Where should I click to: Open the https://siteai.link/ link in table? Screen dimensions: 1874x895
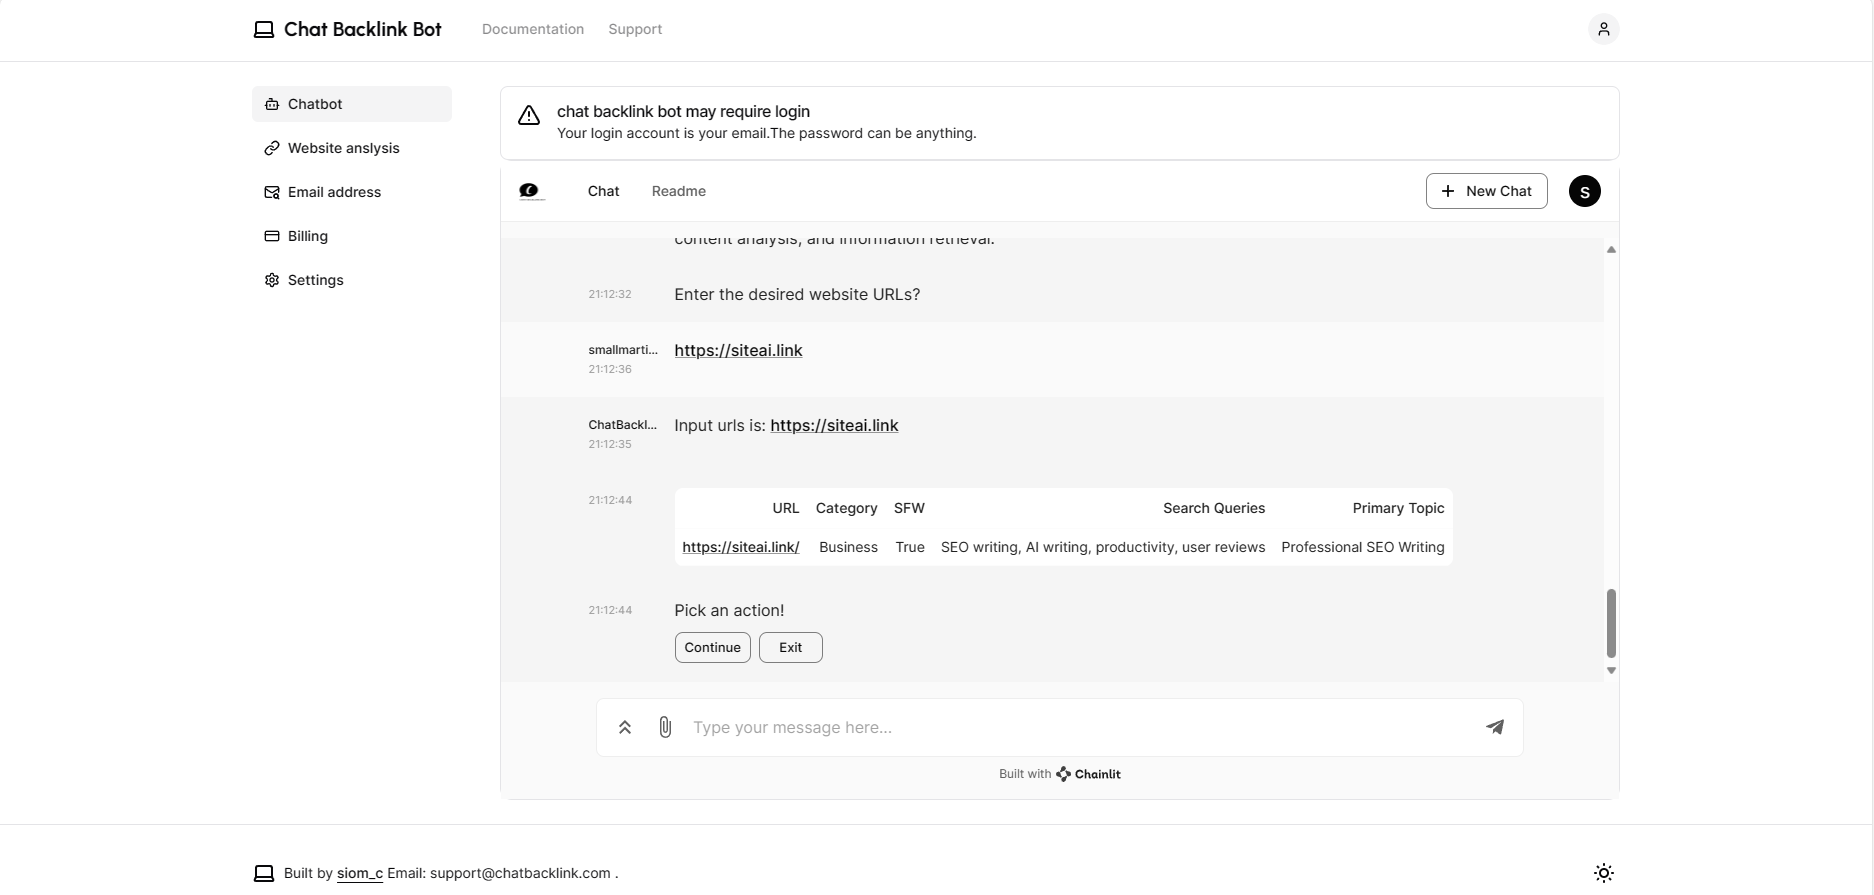pyautogui.click(x=741, y=547)
